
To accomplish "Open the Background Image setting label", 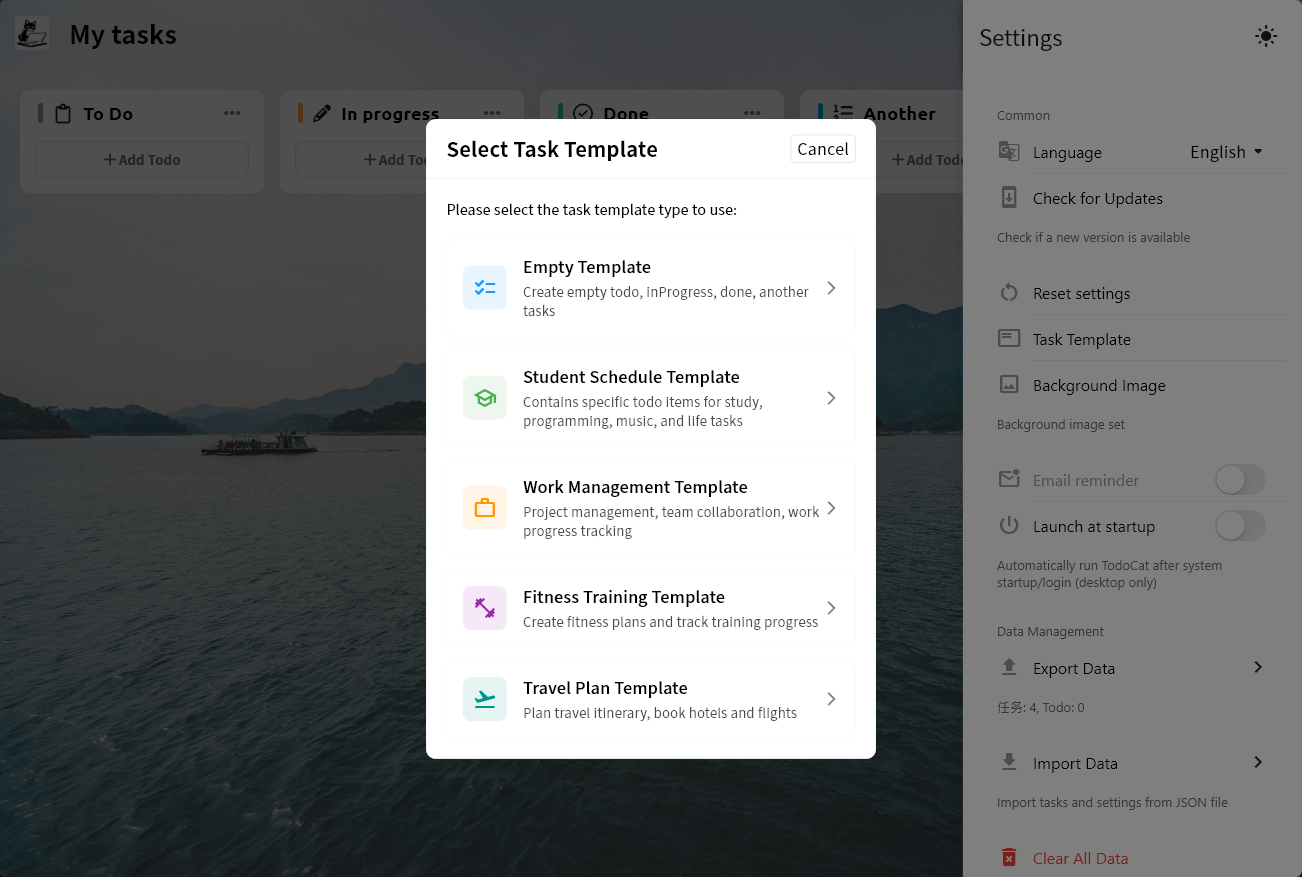I will [x=1099, y=385].
